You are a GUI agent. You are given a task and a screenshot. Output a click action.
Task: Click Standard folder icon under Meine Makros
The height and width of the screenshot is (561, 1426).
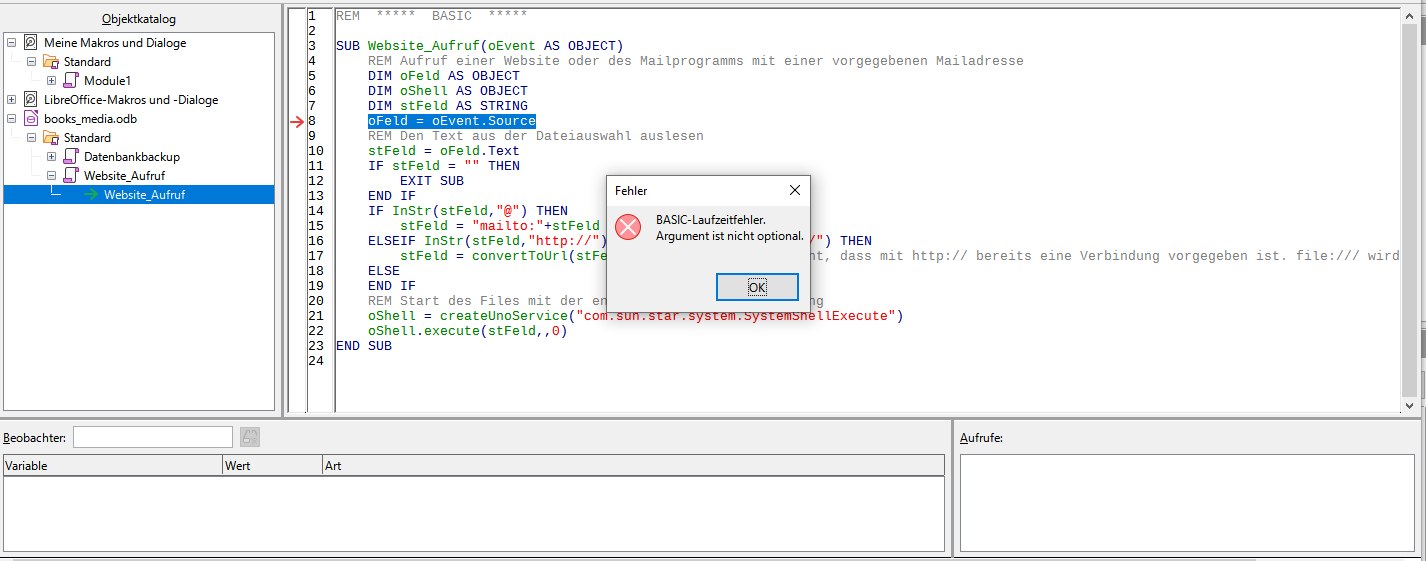pos(51,62)
